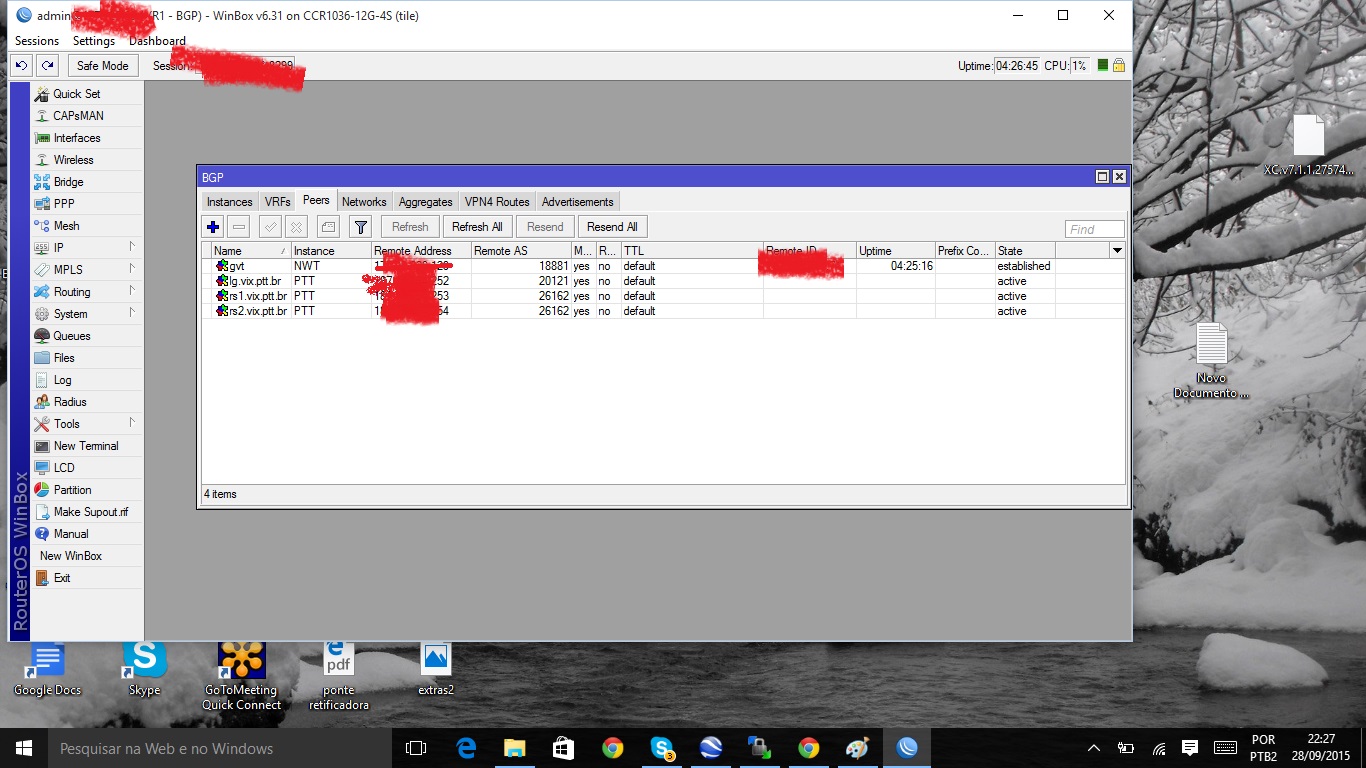Open Task View on the taskbar
Viewport: 1366px width, 768px height.
point(416,748)
